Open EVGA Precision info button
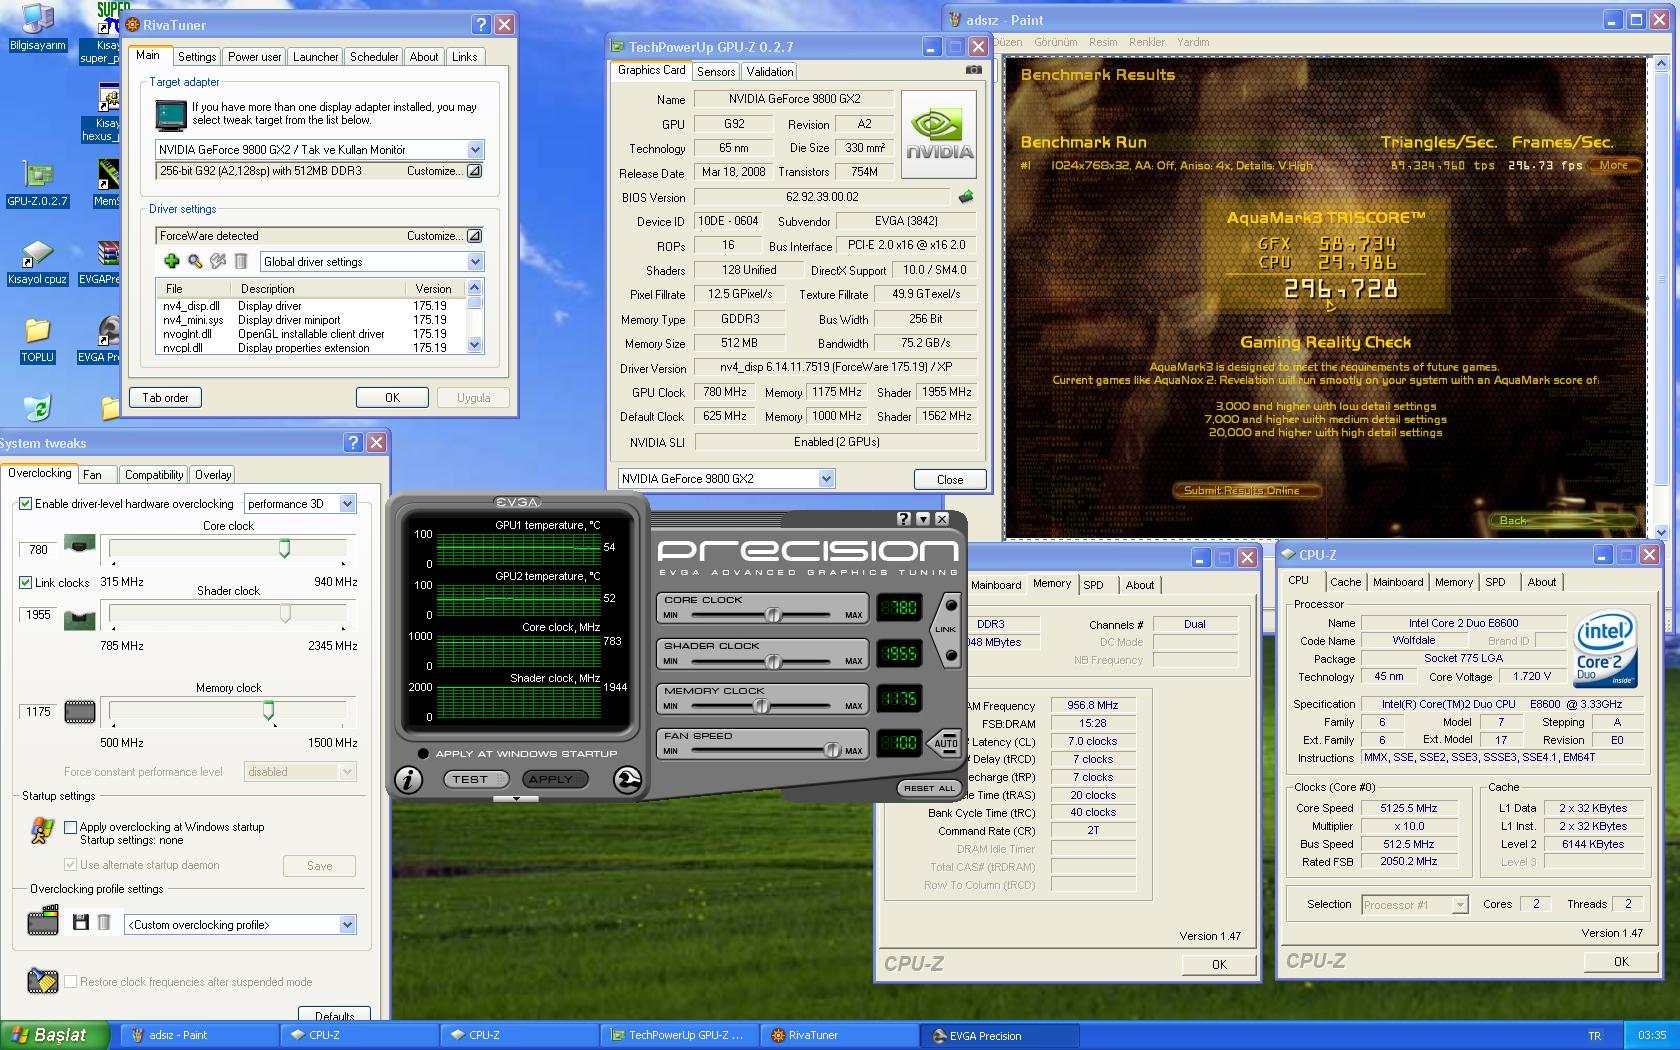 tap(408, 780)
